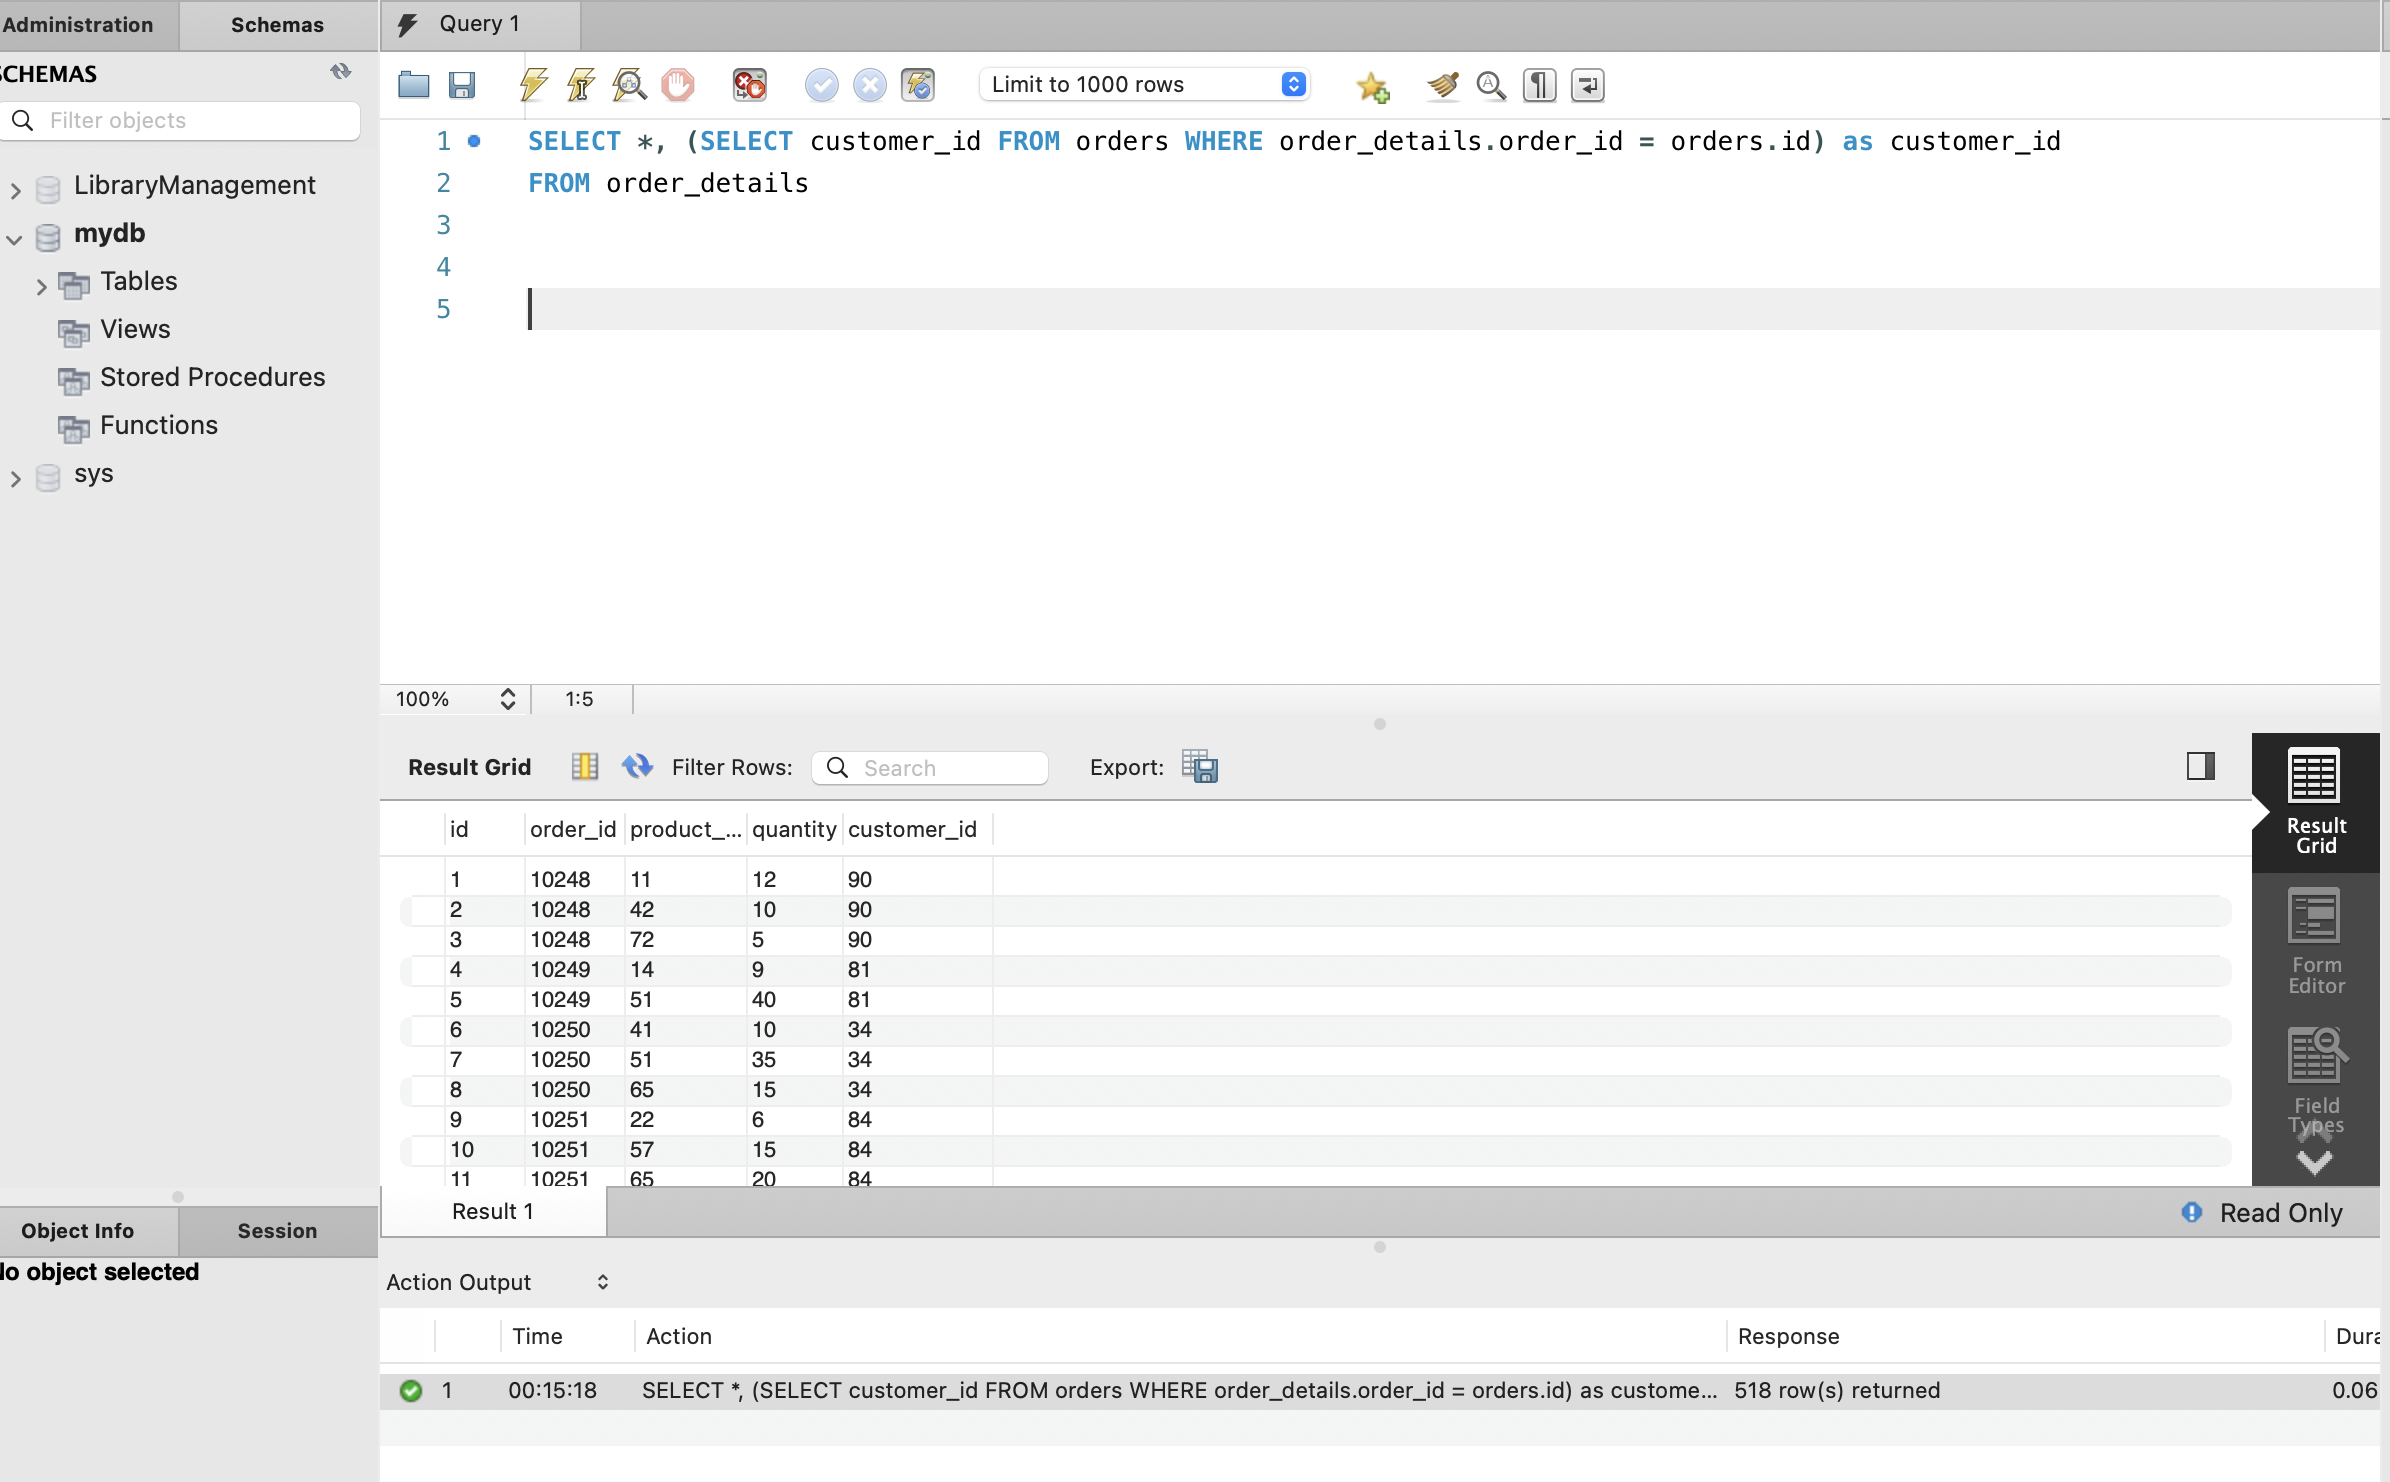Export recordset to external file
2390x1482 pixels.
(x=1199, y=767)
